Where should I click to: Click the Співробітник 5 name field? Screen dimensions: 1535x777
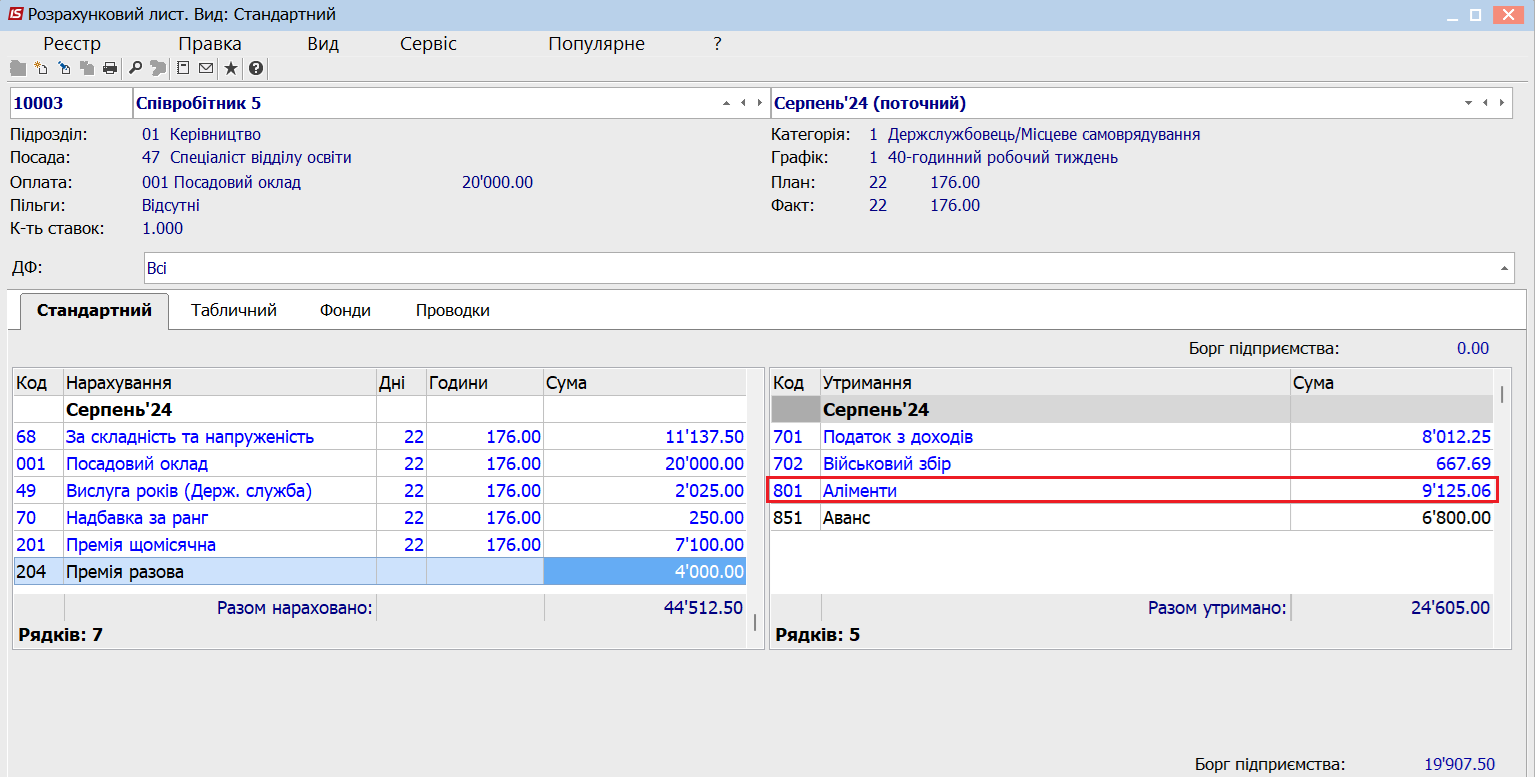pyautogui.click(x=451, y=103)
